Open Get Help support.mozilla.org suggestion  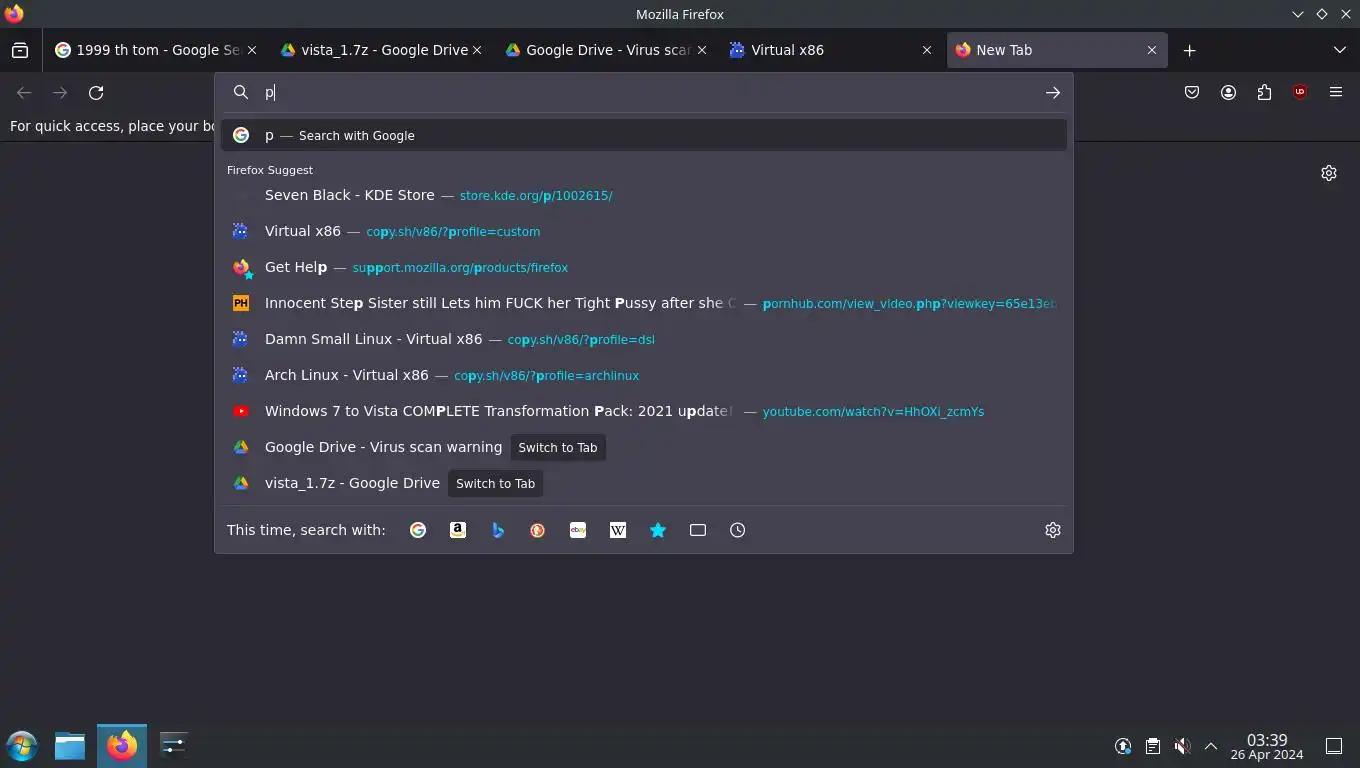point(644,267)
